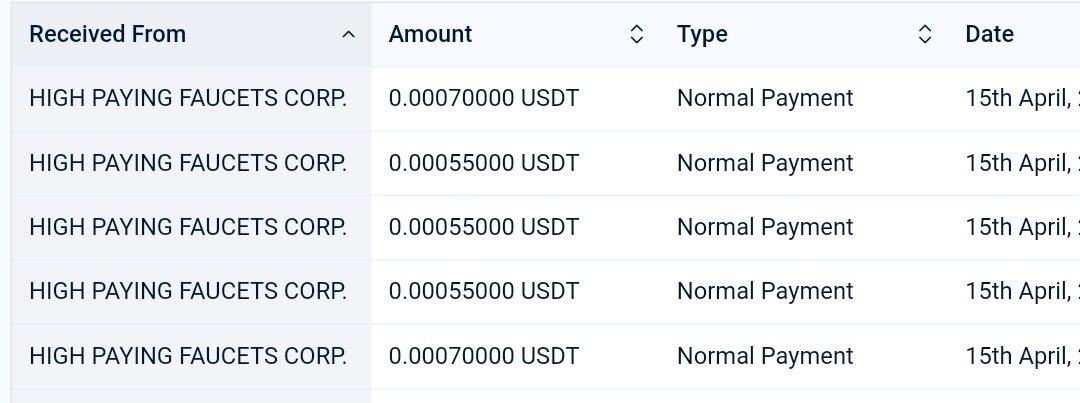
Task: Select the Type column header text
Action: 702,34
